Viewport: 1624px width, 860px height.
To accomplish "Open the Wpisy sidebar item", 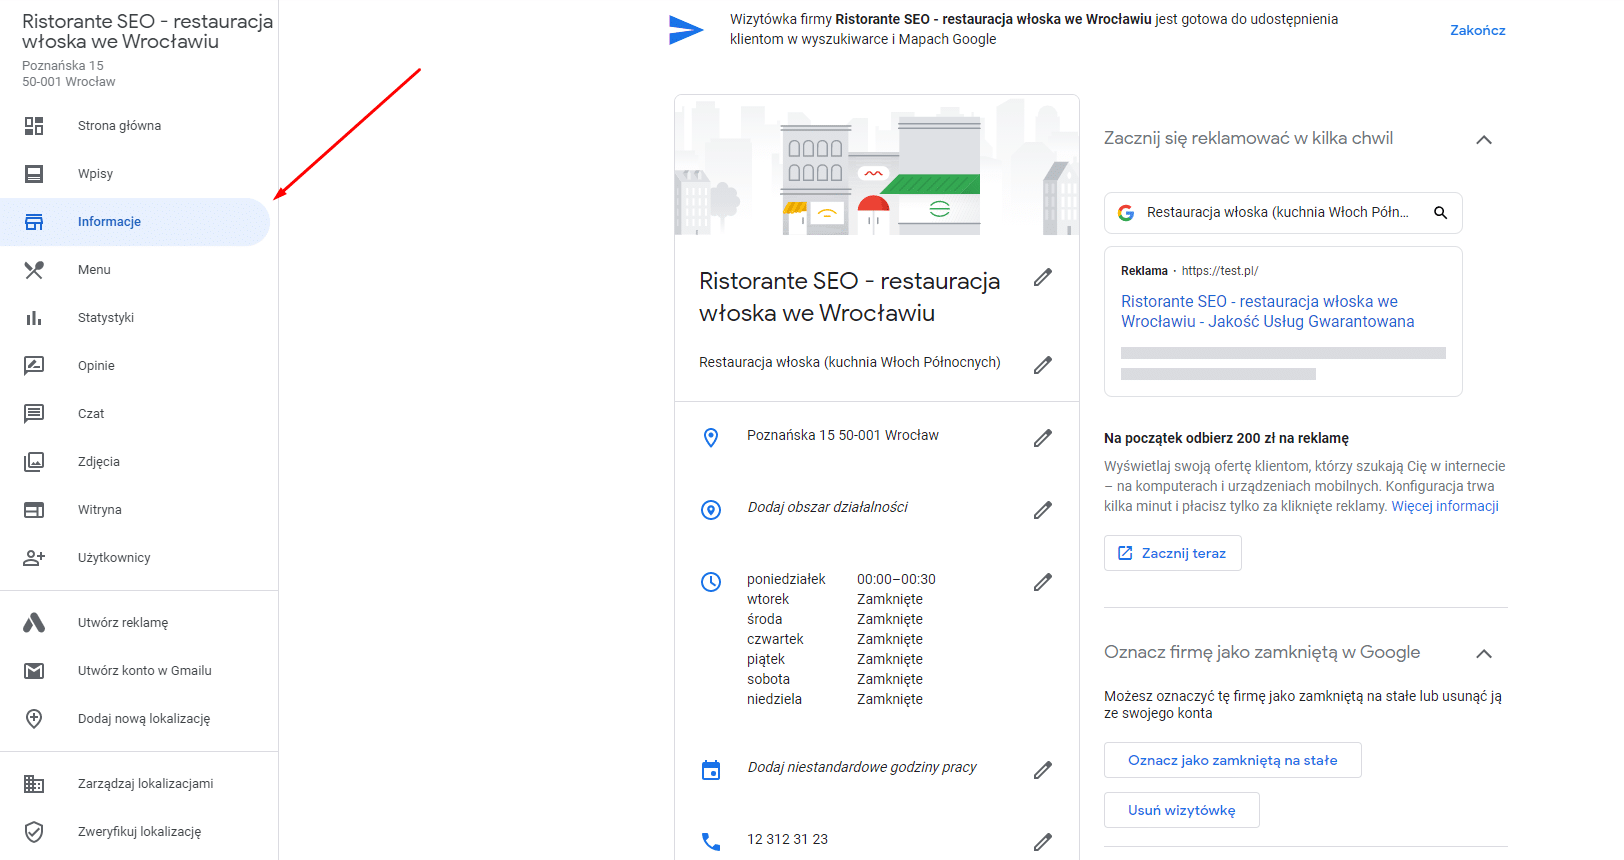I will 135,174.
